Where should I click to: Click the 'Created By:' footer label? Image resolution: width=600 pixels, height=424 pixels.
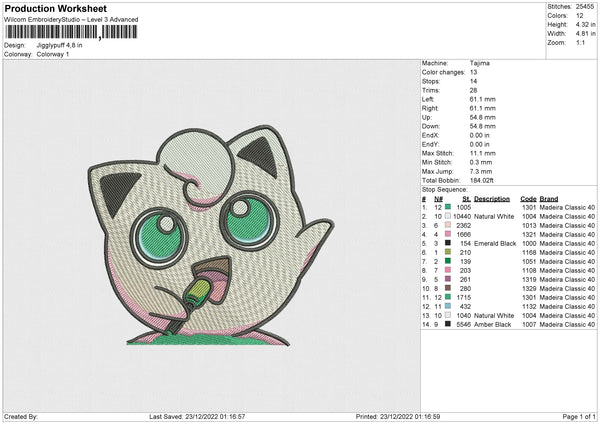click(21, 416)
